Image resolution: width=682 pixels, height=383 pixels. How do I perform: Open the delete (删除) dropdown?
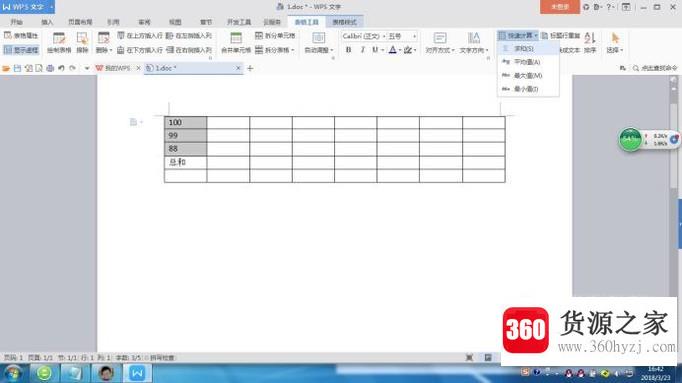pos(104,43)
